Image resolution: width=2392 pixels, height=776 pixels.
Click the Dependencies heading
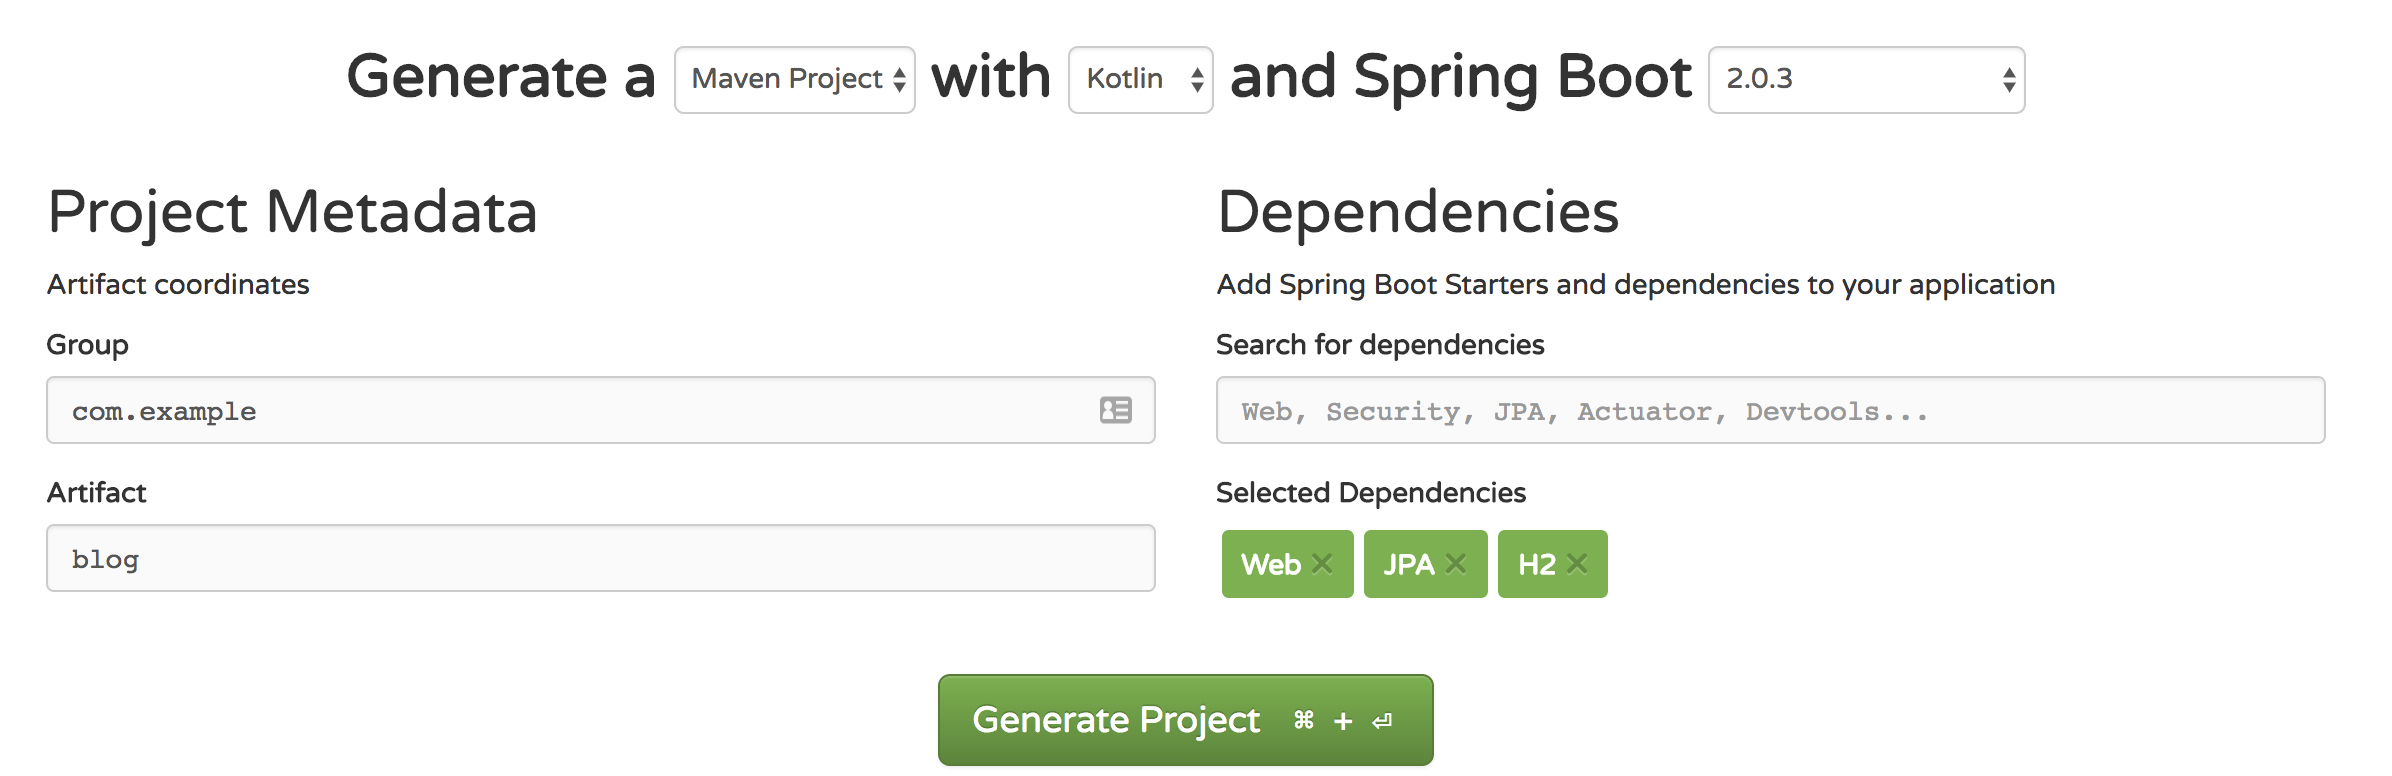click(1418, 212)
